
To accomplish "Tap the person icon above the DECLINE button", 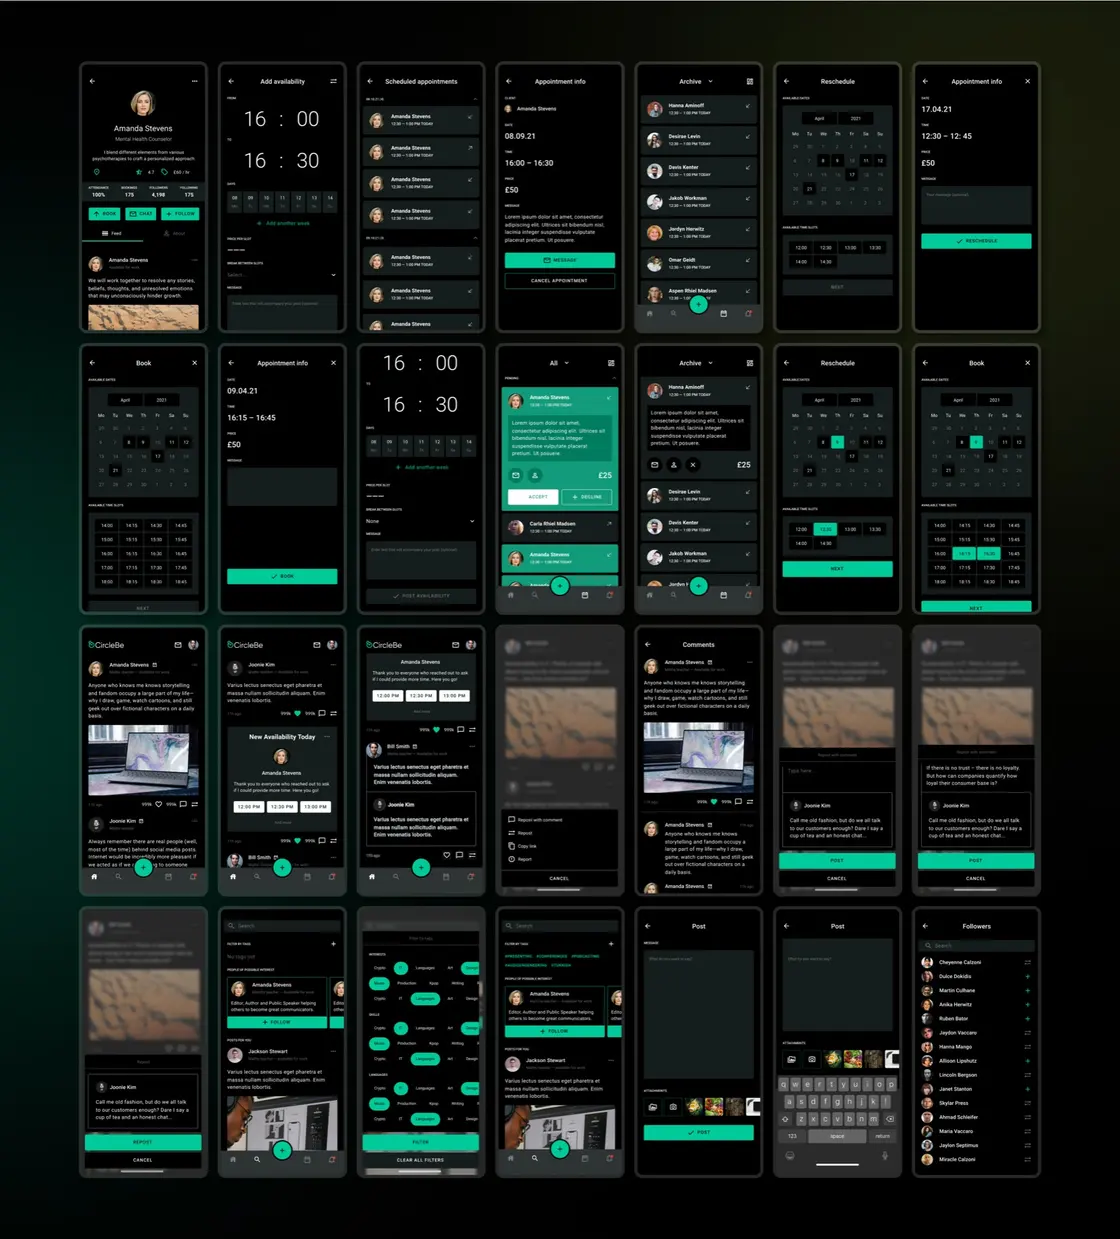I will pyautogui.click(x=535, y=475).
